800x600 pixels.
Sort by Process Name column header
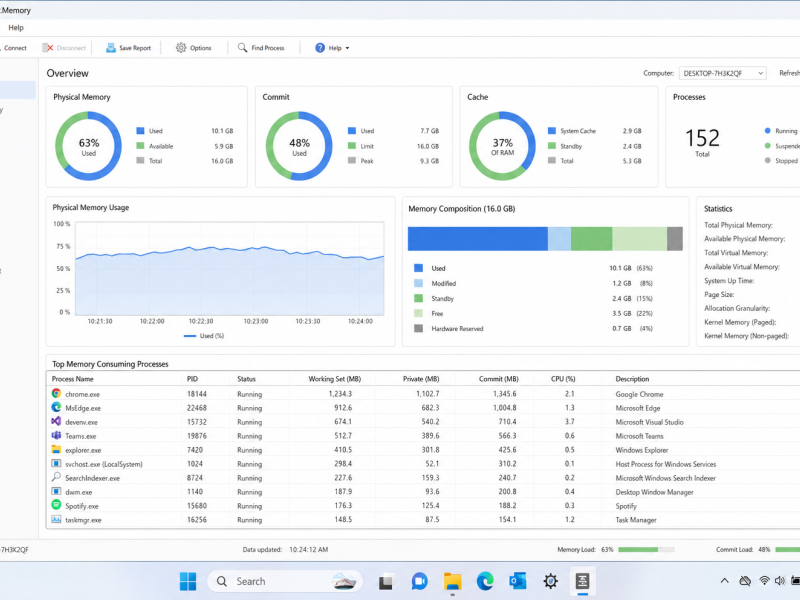coord(72,379)
